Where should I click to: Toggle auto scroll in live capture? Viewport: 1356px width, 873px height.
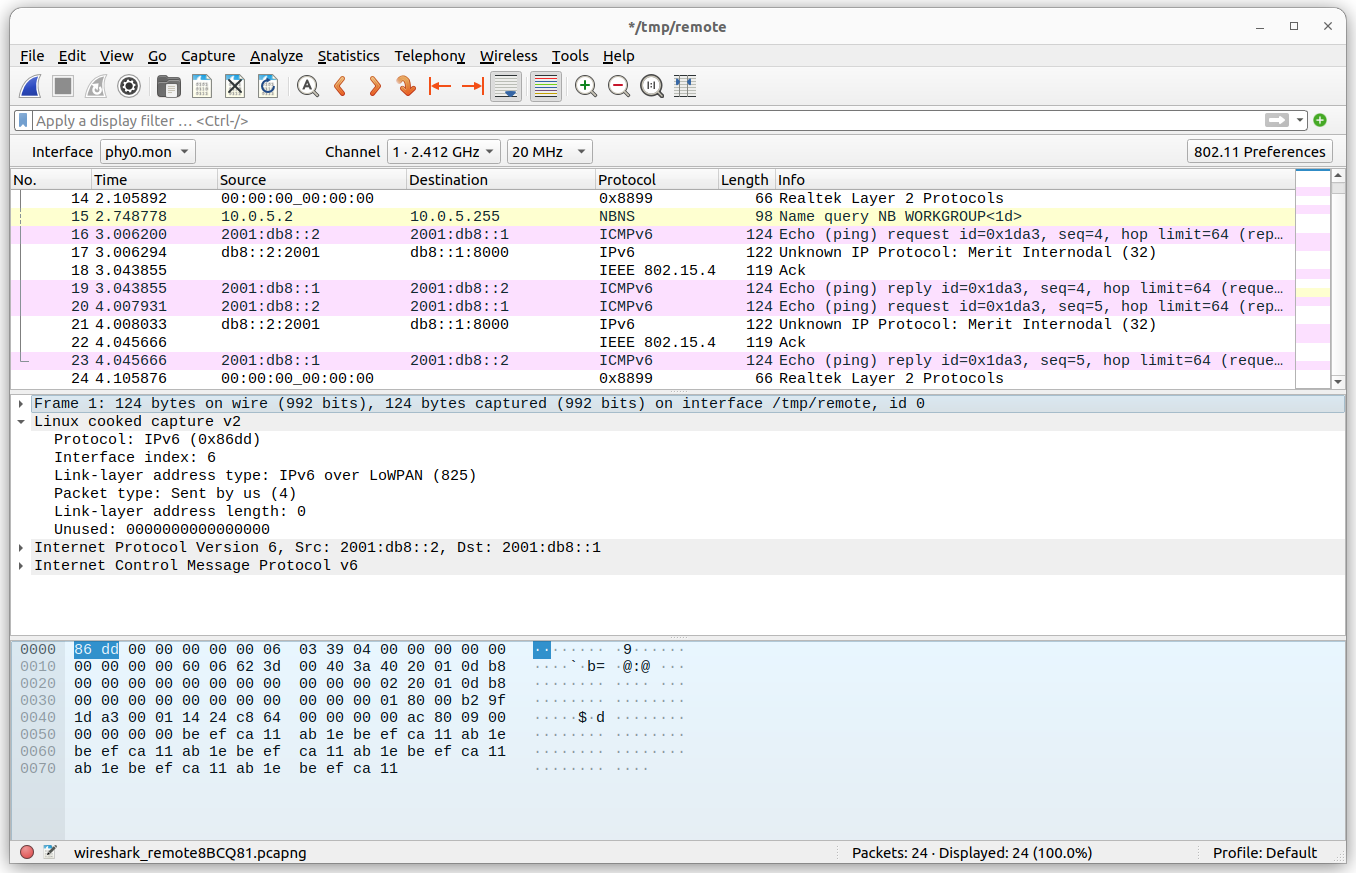[x=505, y=86]
